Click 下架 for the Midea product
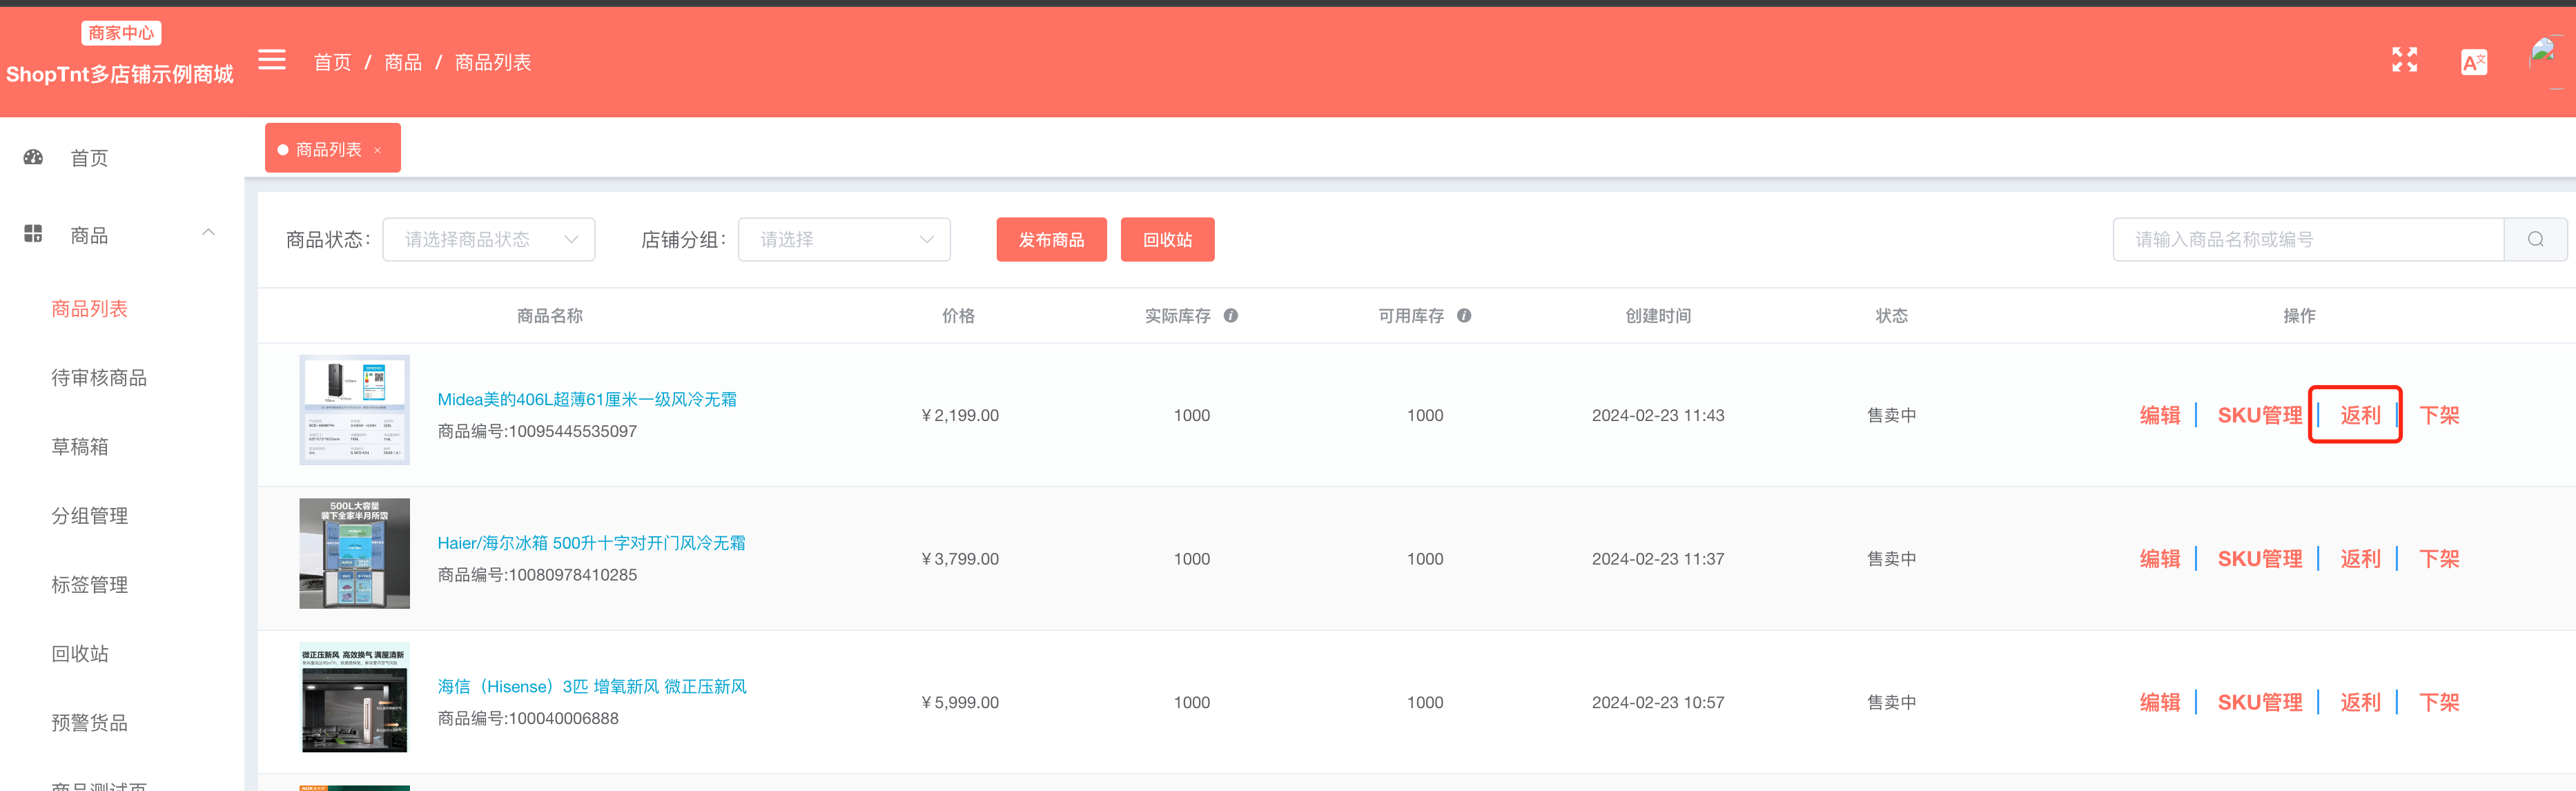The image size is (2576, 791). 2439,415
